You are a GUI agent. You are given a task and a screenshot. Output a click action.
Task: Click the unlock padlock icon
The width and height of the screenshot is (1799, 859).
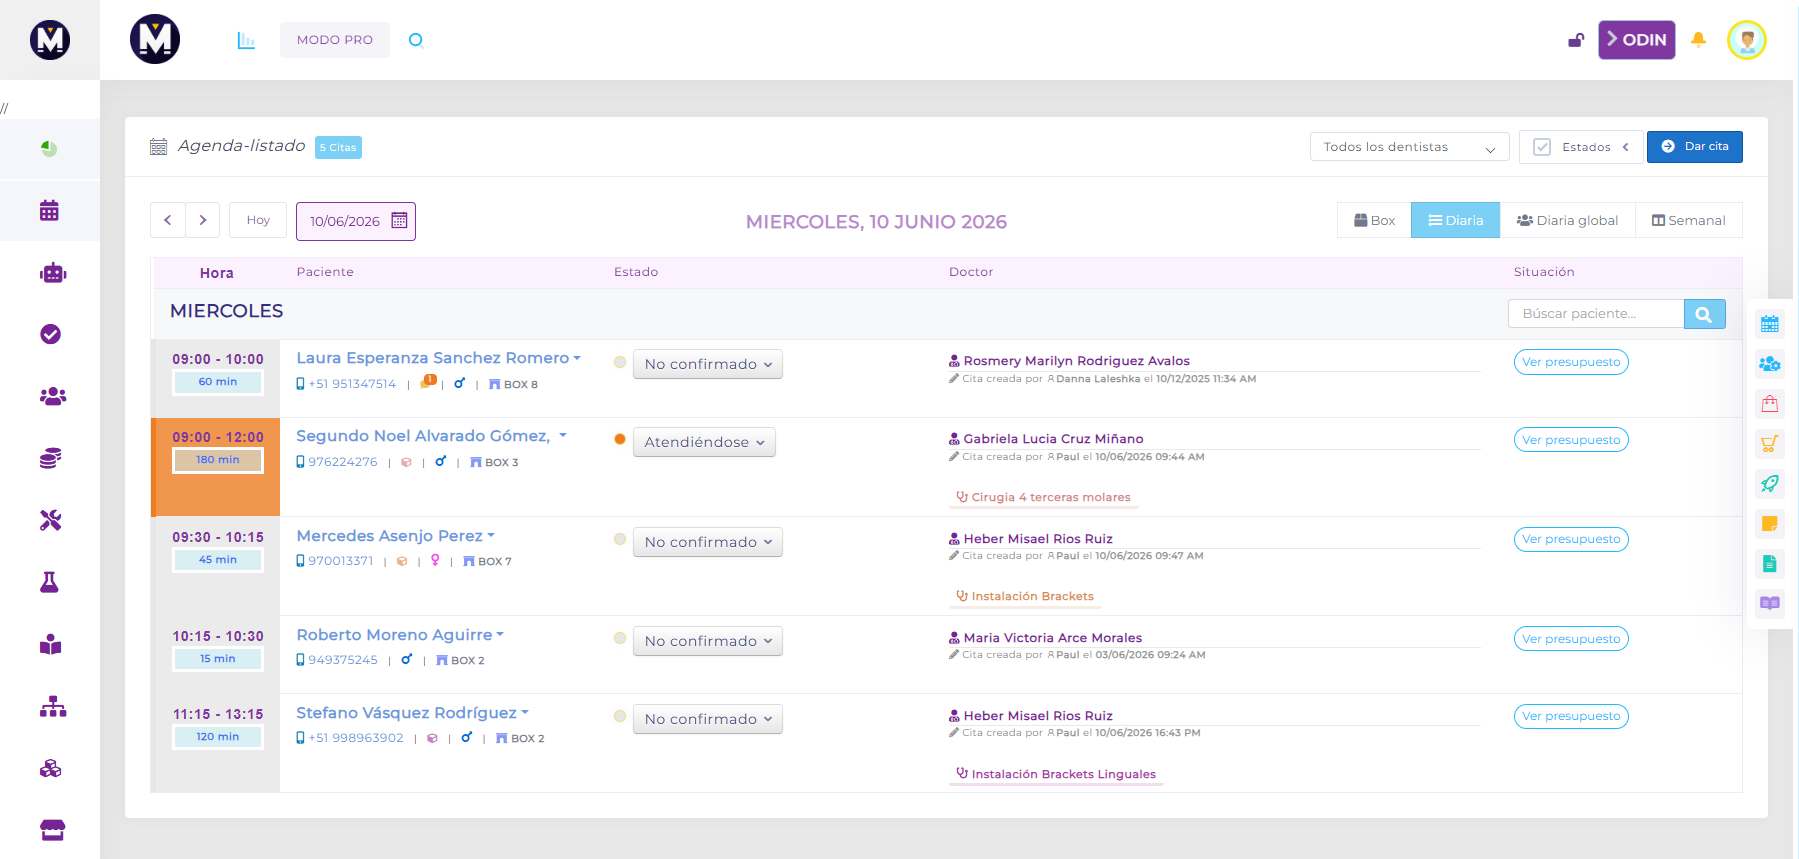click(x=1576, y=40)
